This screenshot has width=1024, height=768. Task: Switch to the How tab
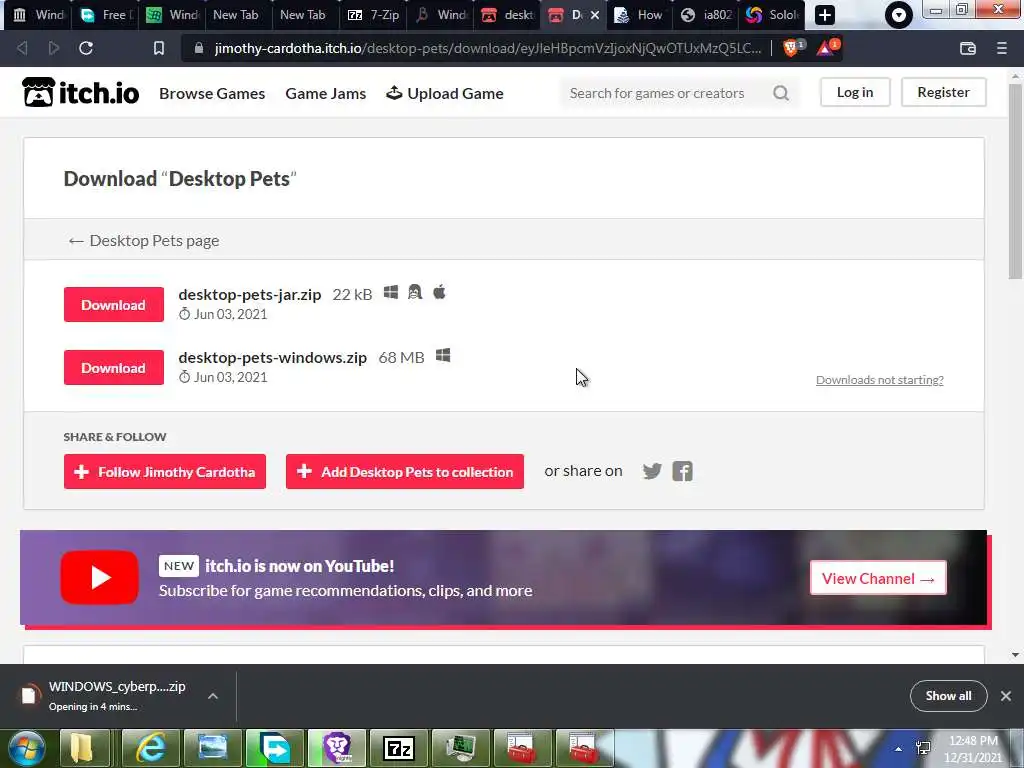tap(641, 15)
